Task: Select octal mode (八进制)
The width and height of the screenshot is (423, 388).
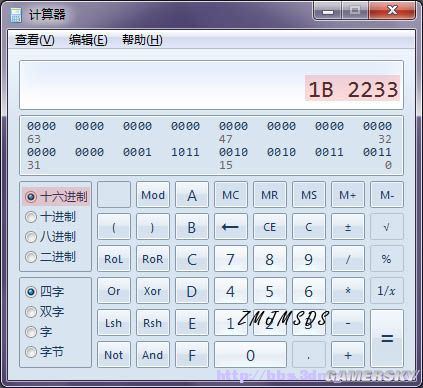Action: click(x=50, y=237)
